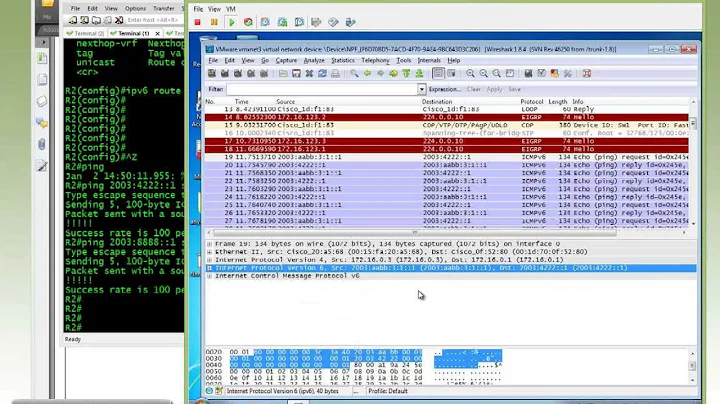720x404 pixels.
Task: Suspend the VM with pause icon
Action: click(214, 22)
